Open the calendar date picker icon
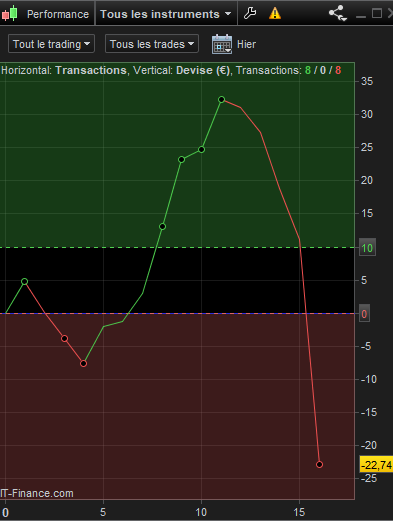 pos(222,44)
